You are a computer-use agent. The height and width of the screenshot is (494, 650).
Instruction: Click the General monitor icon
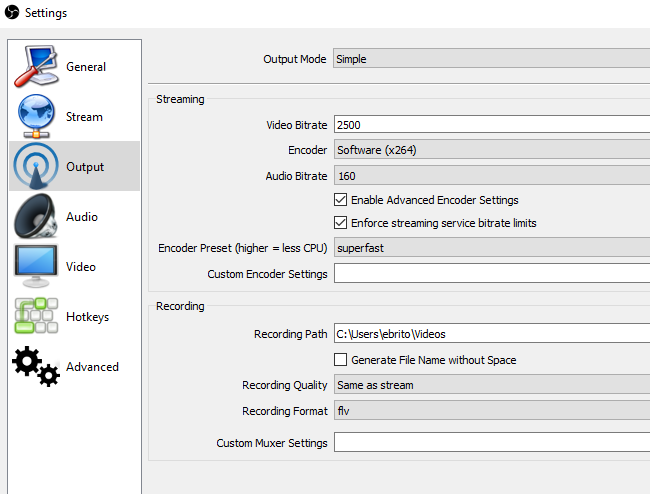coord(35,67)
